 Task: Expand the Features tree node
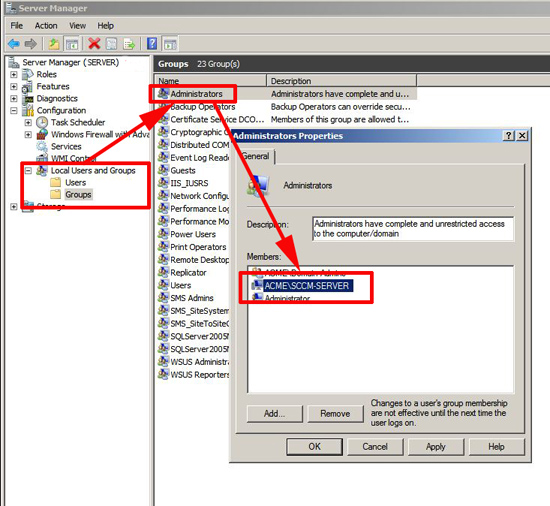(x=14, y=87)
